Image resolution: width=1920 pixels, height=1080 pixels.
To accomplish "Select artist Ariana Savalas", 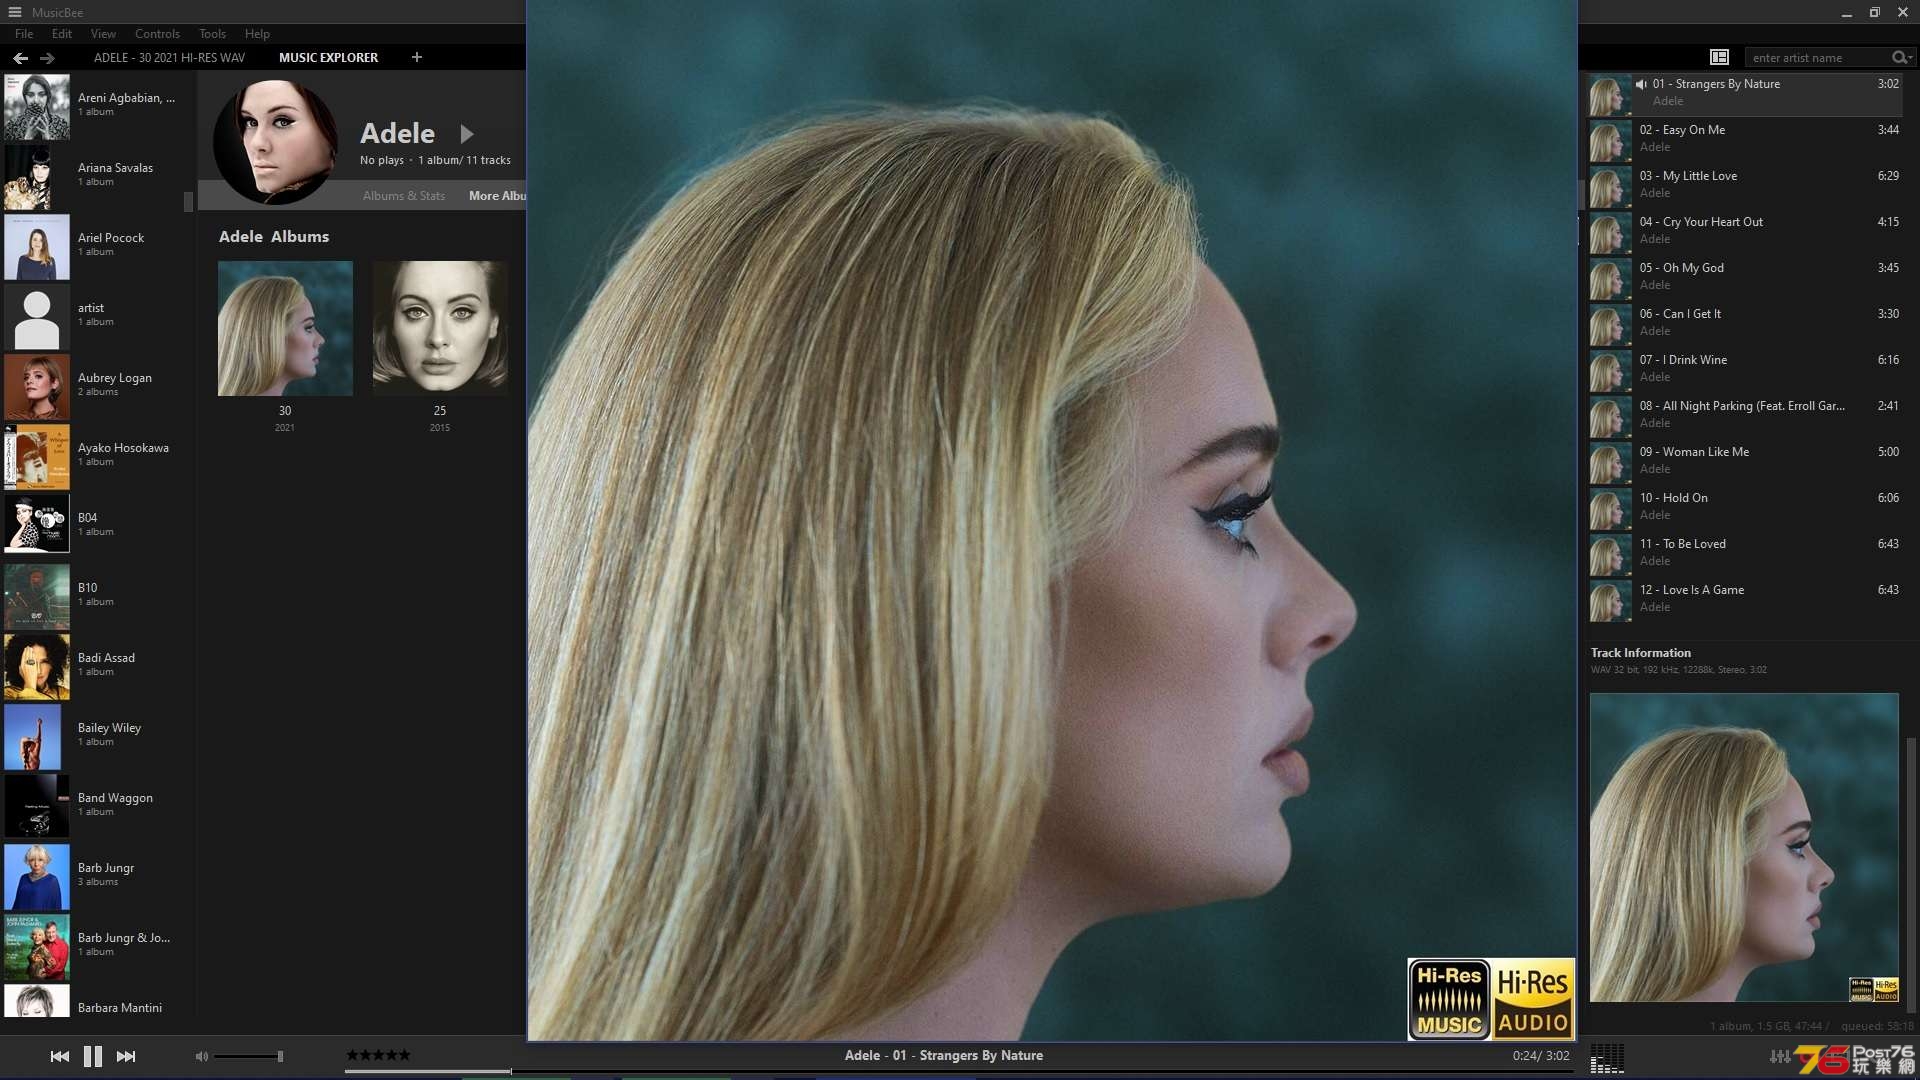I will [x=92, y=175].
